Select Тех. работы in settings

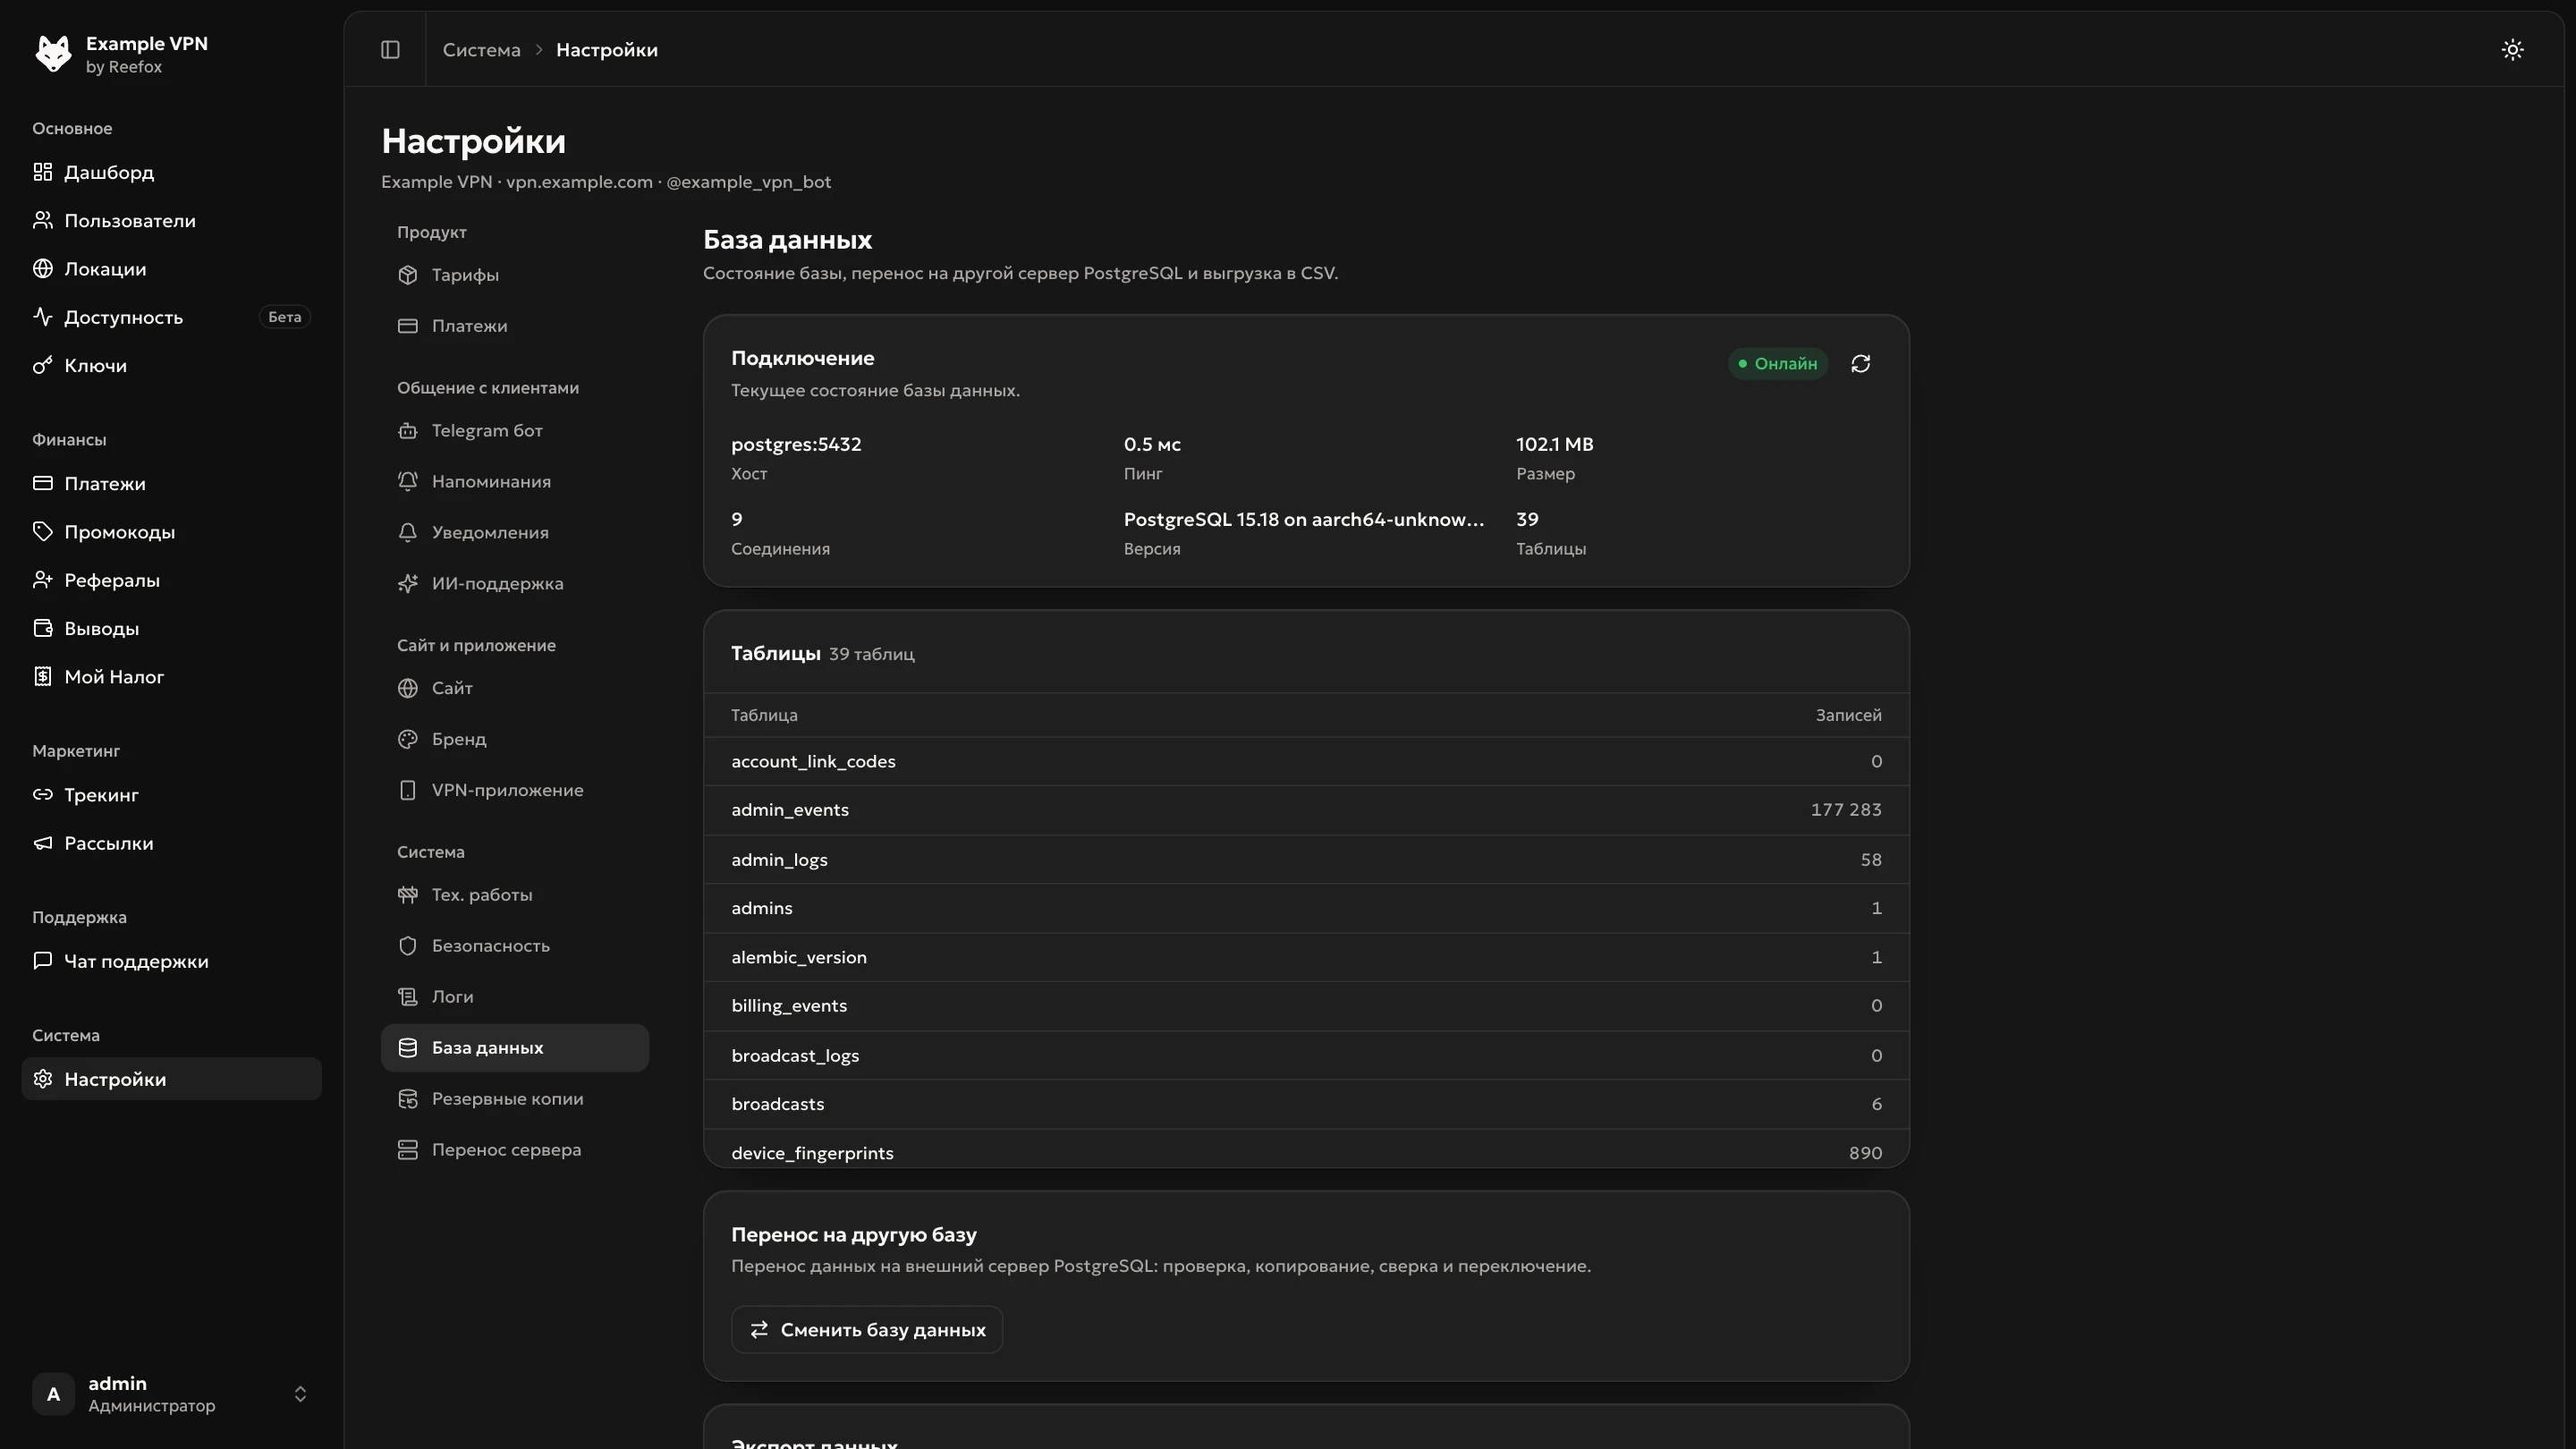(x=515, y=894)
